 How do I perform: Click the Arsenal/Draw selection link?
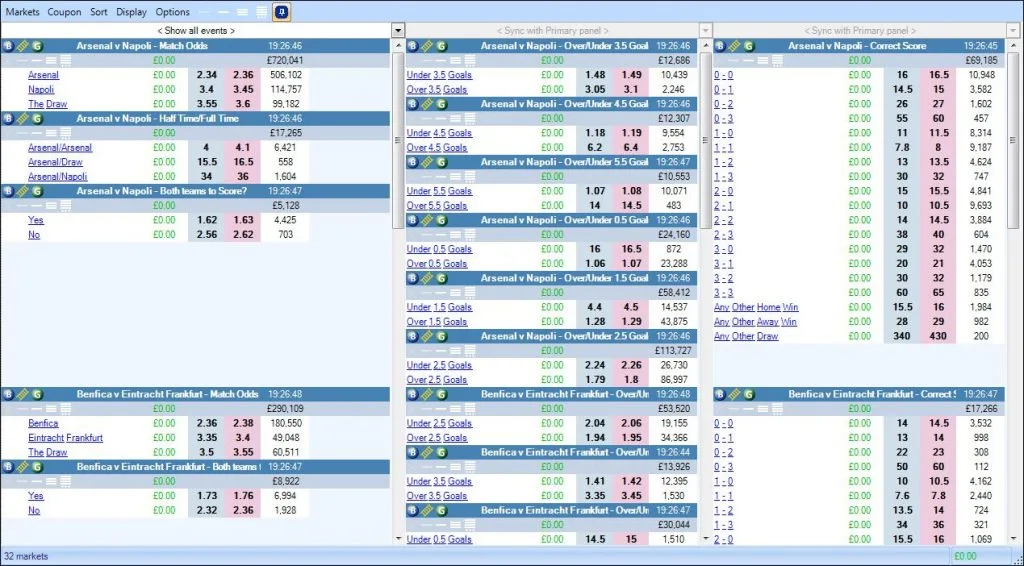click(x=55, y=162)
